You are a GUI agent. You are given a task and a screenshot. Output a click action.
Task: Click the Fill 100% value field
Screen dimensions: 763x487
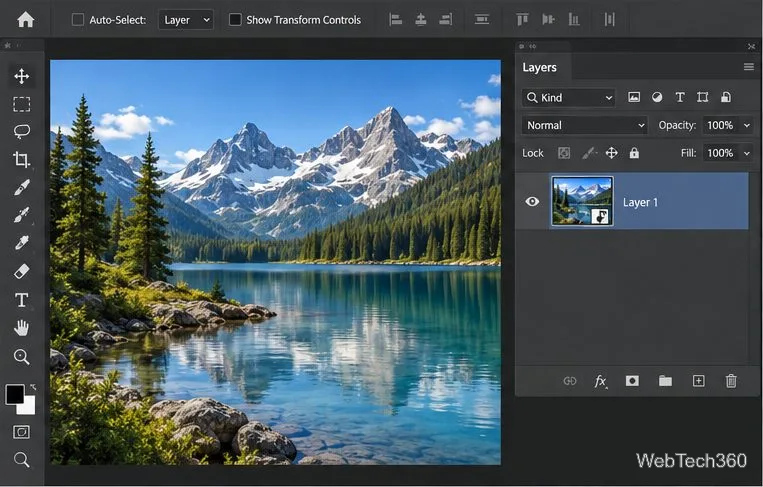pos(721,153)
